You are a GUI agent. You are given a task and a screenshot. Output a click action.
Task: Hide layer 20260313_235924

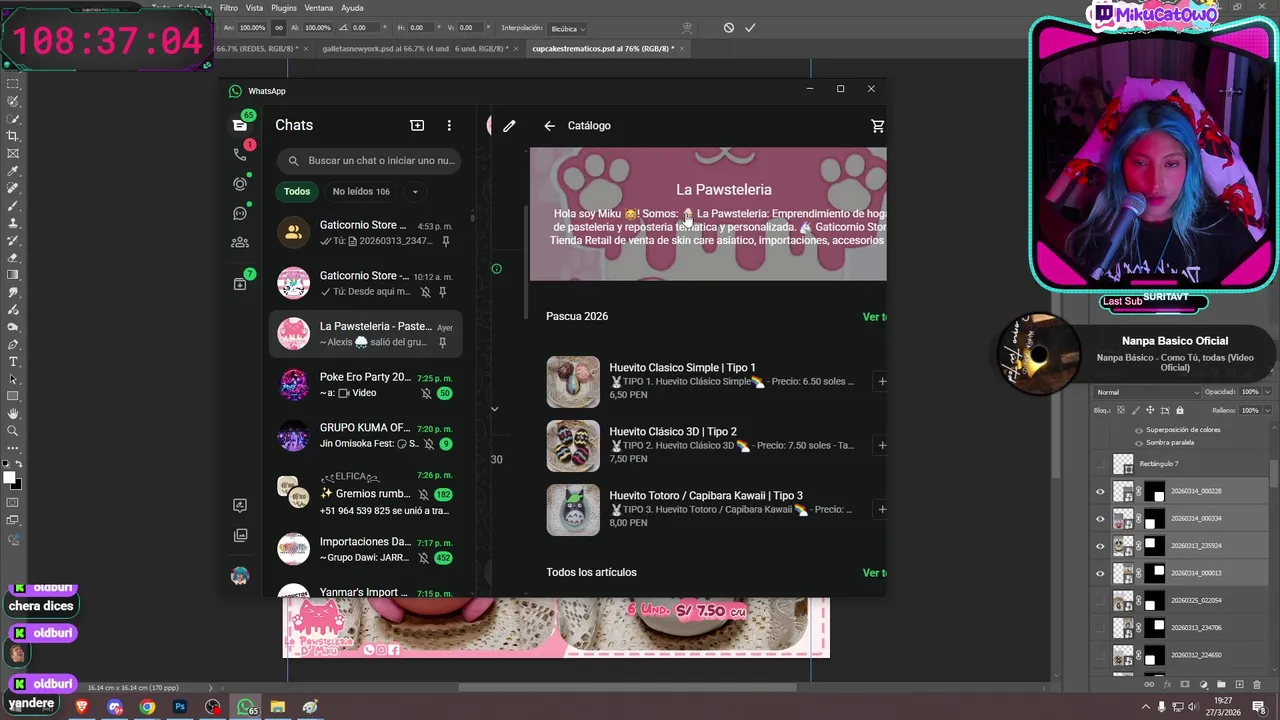coord(1101,546)
